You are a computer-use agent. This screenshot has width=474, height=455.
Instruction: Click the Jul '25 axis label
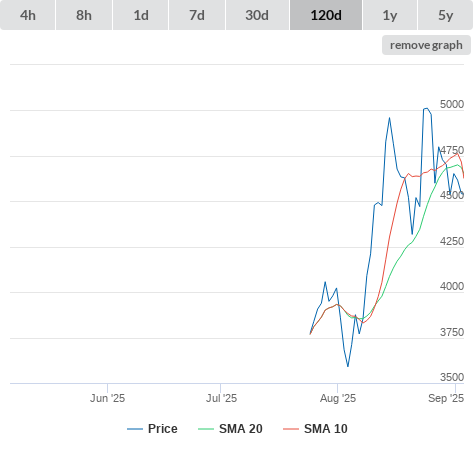(x=221, y=398)
